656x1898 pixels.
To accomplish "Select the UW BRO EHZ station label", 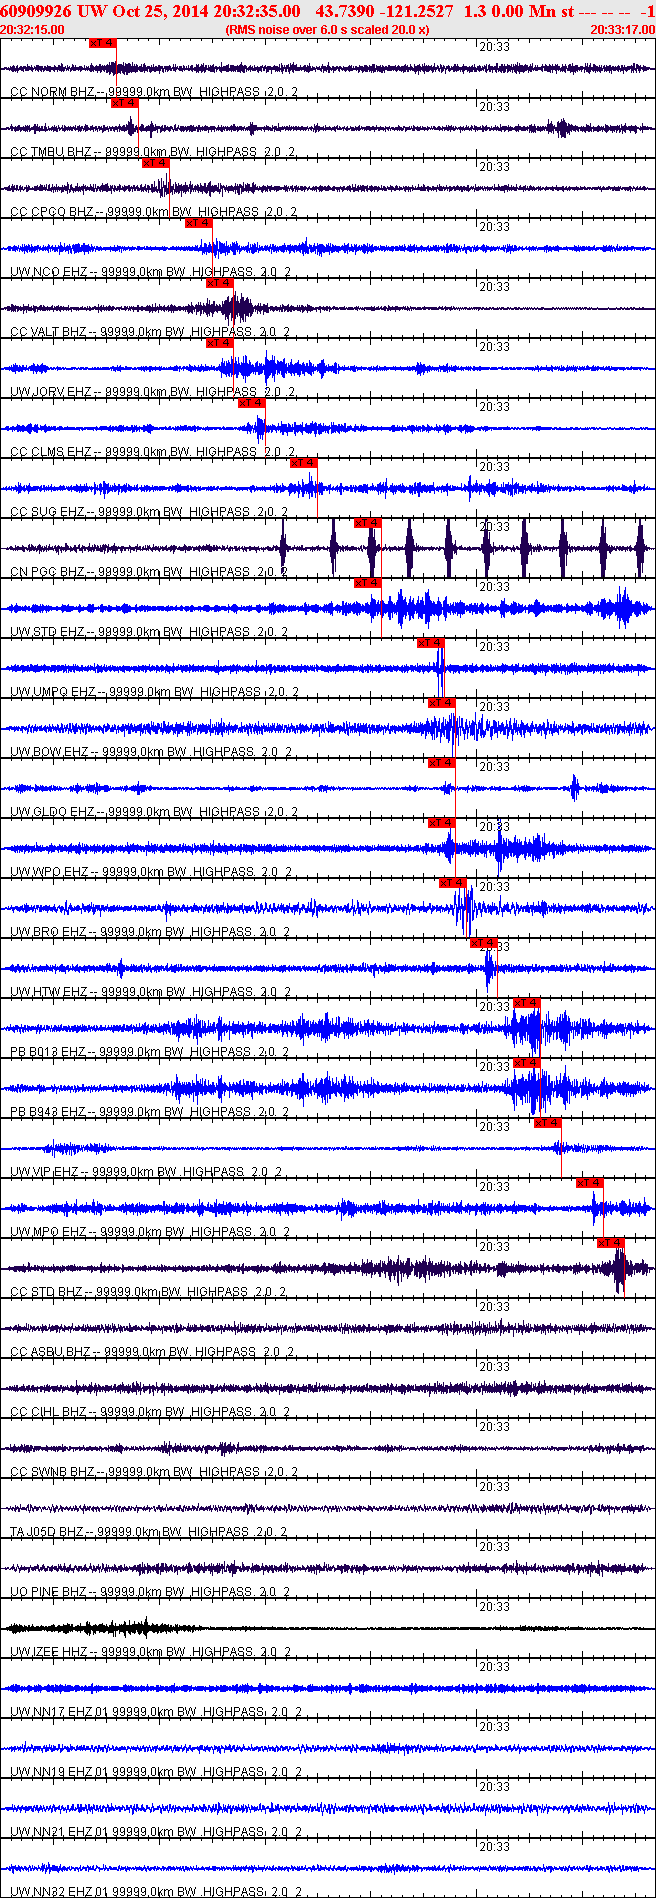I will pos(150,932).
